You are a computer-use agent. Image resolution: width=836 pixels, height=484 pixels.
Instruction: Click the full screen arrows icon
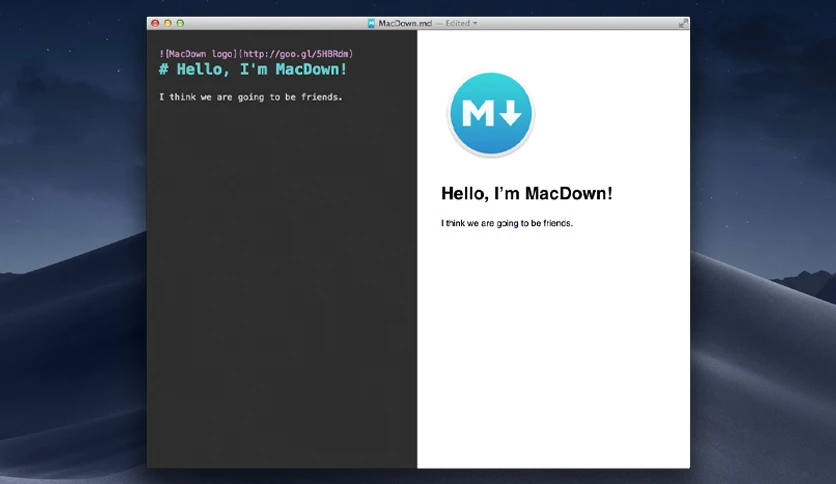pyautogui.click(x=682, y=23)
